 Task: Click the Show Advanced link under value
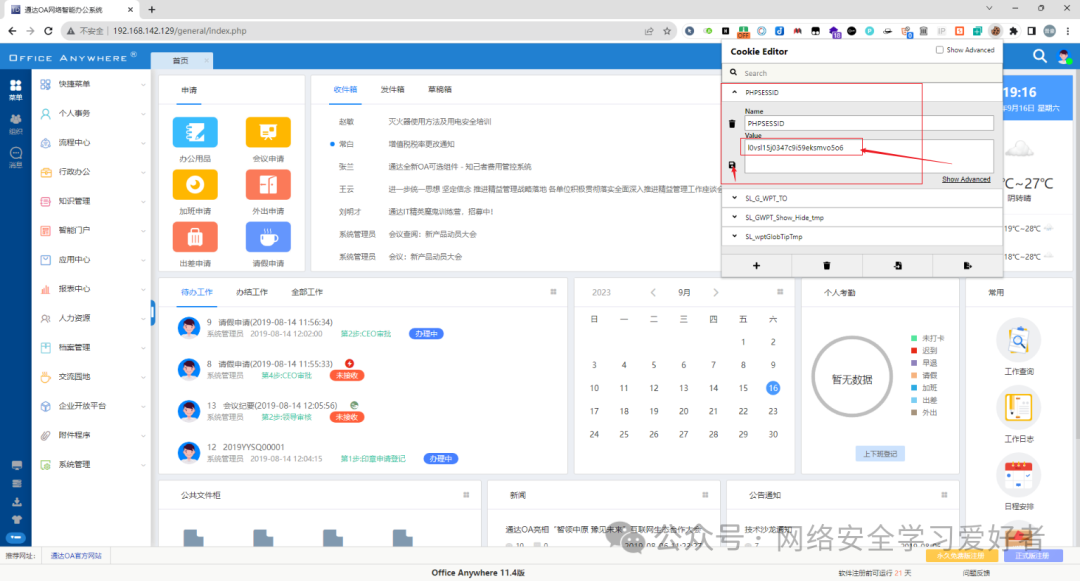click(x=966, y=180)
